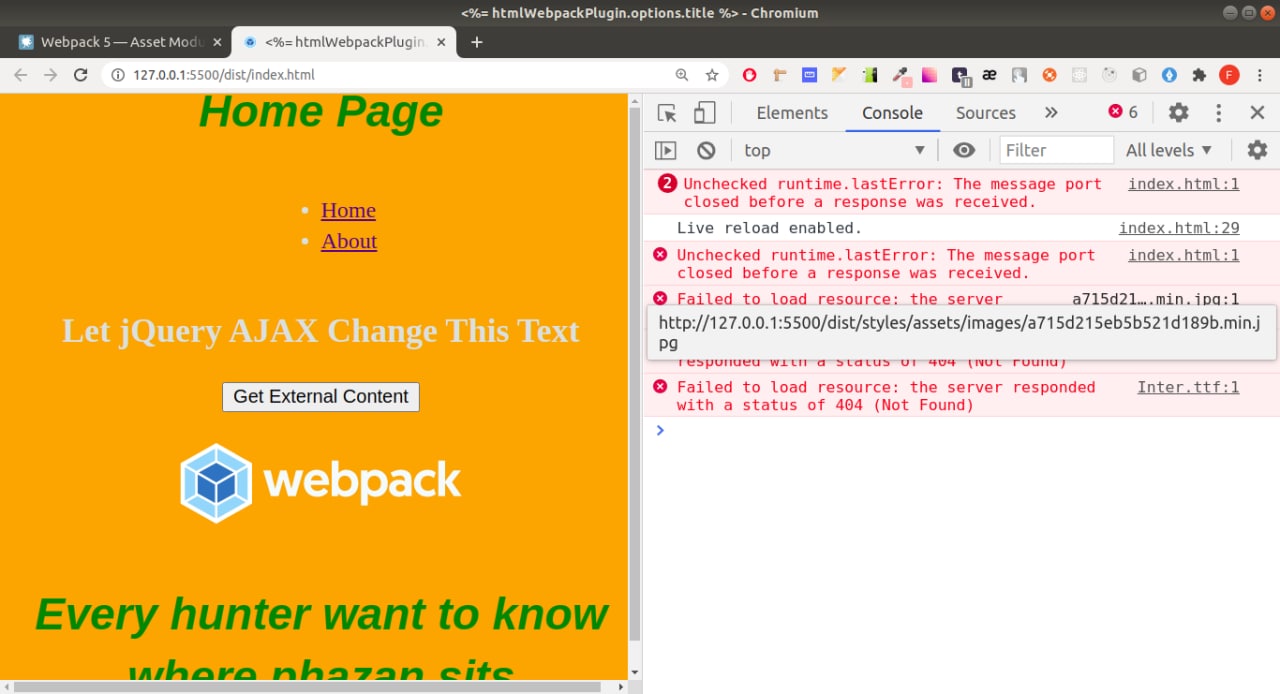This screenshot has width=1280, height=694.
Task: Click the gray cube extension icon
Action: tap(1139, 75)
